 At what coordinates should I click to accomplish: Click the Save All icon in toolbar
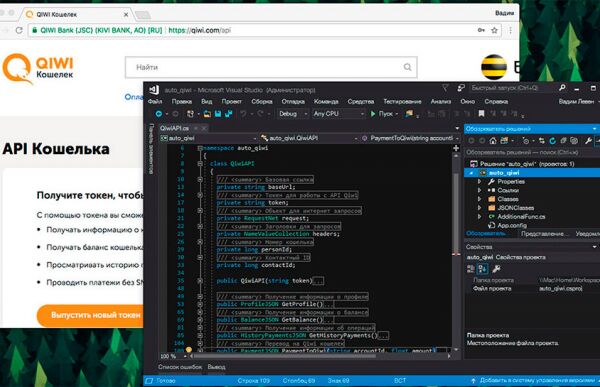click(x=228, y=114)
